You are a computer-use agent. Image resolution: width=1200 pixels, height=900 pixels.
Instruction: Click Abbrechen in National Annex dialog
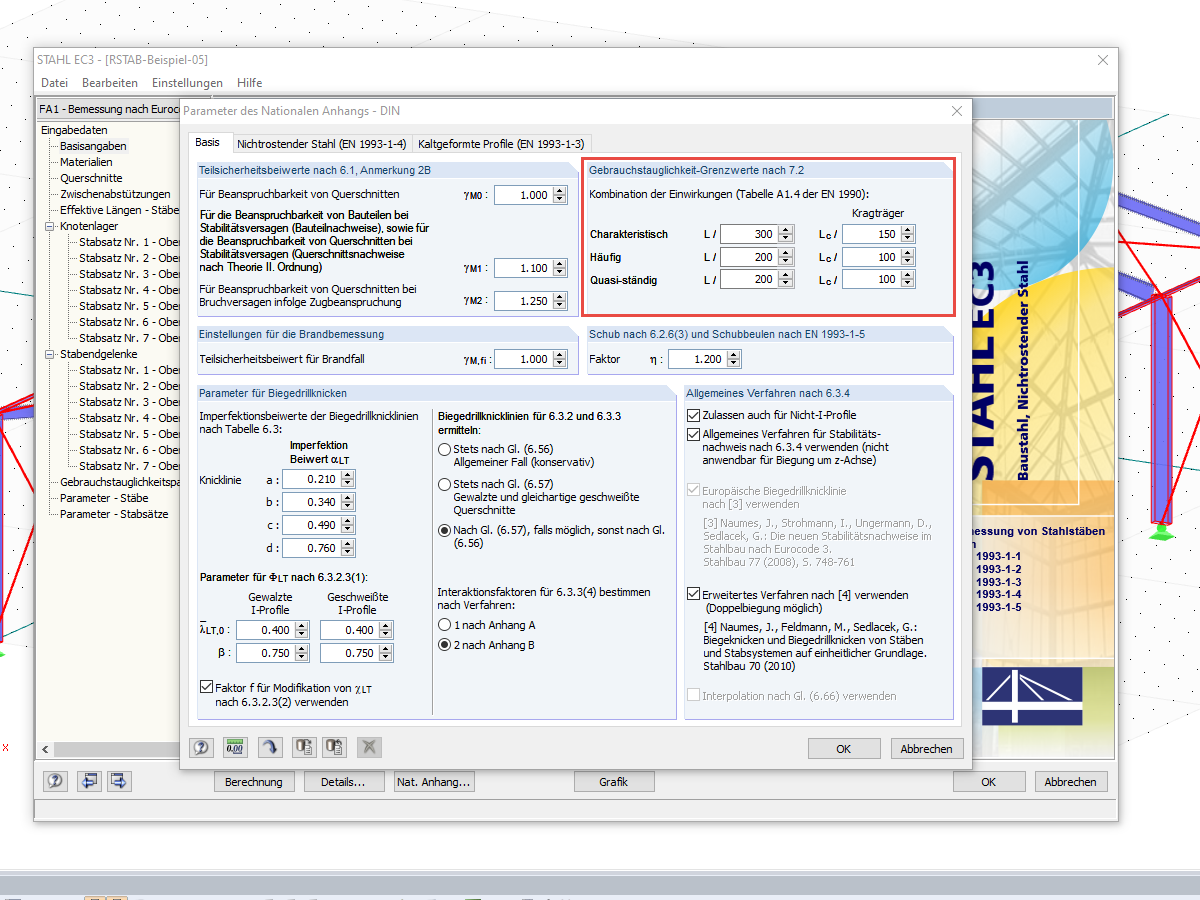click(926, 749)
